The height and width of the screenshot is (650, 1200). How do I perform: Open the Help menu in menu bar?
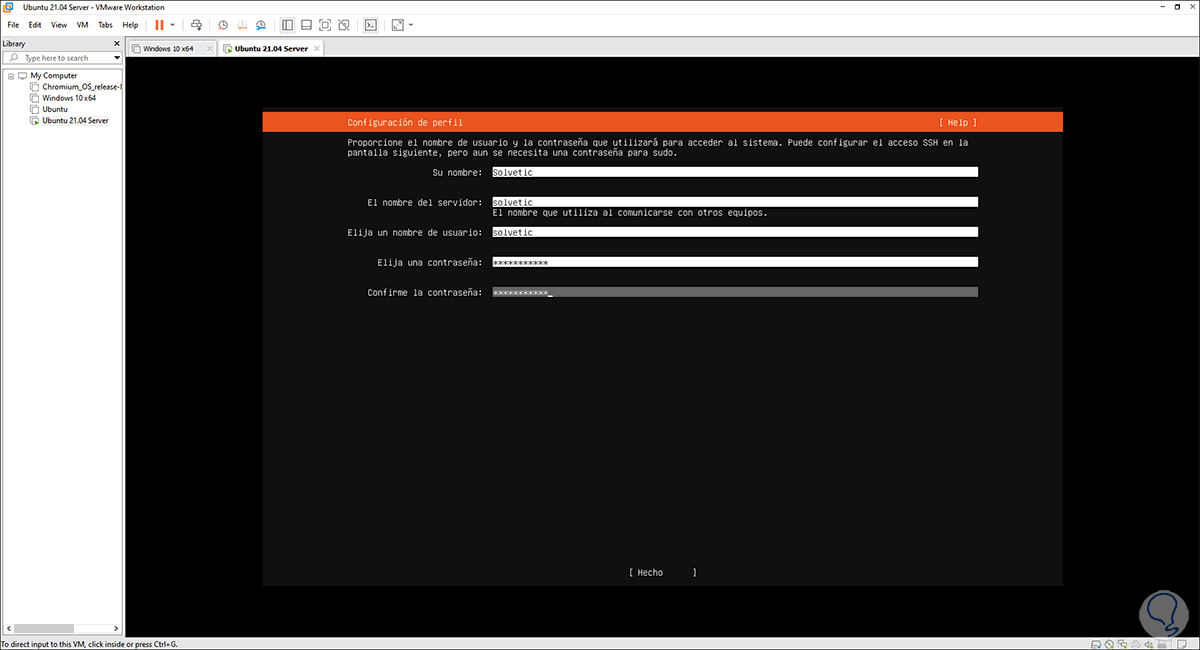[x=130, y=24]
